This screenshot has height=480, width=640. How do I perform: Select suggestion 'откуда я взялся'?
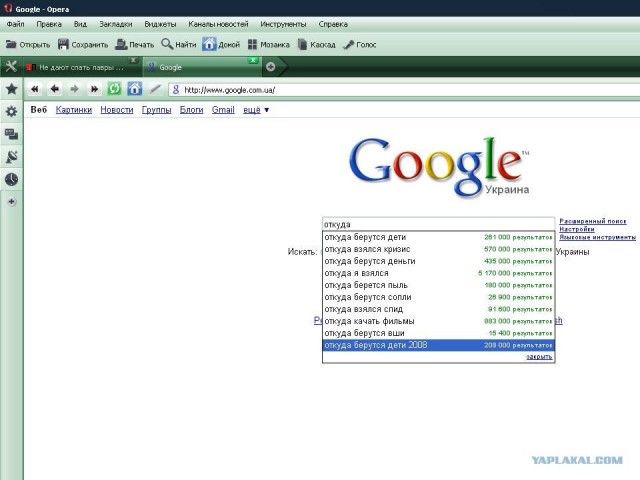(438, 273)
